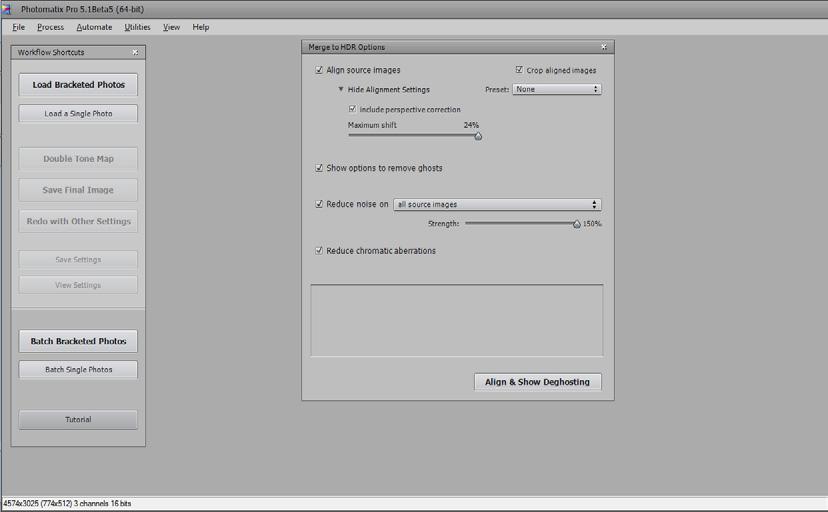
Task: Toggle Crop aligned images checkbox
Action: [x=519, y=70]
